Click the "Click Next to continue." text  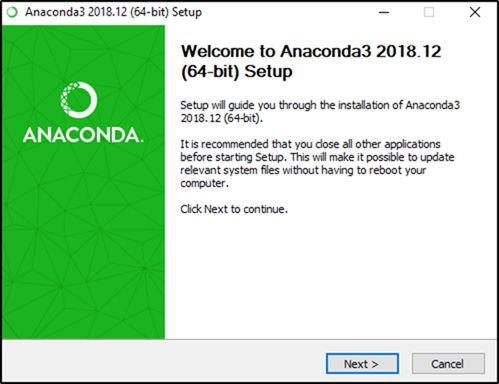[x=234, y=209]
